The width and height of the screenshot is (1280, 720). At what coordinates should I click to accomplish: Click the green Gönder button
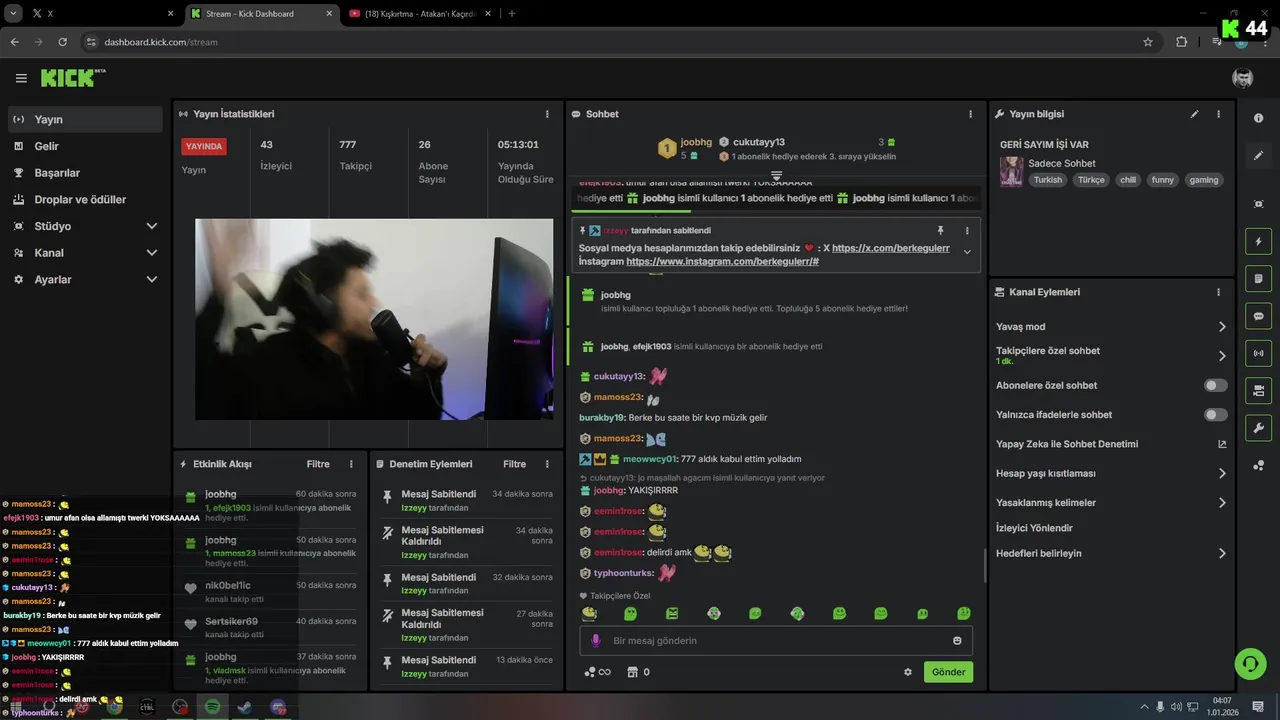948,672
